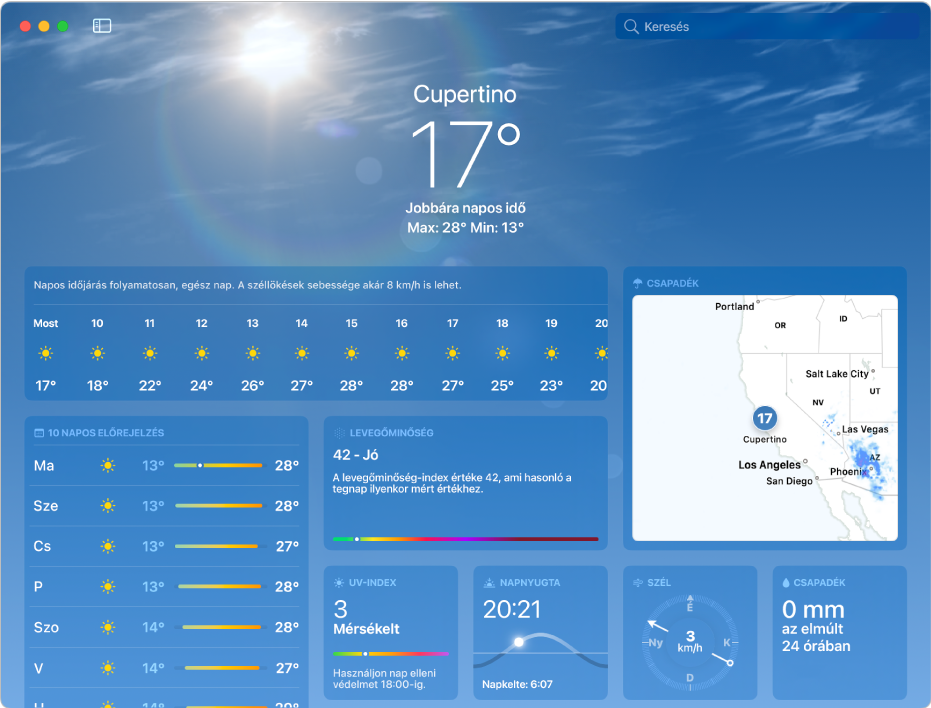This screenshot has width=931, height=708.
Task: Click the '20:21' sunset time
Action: pos(512,609)
